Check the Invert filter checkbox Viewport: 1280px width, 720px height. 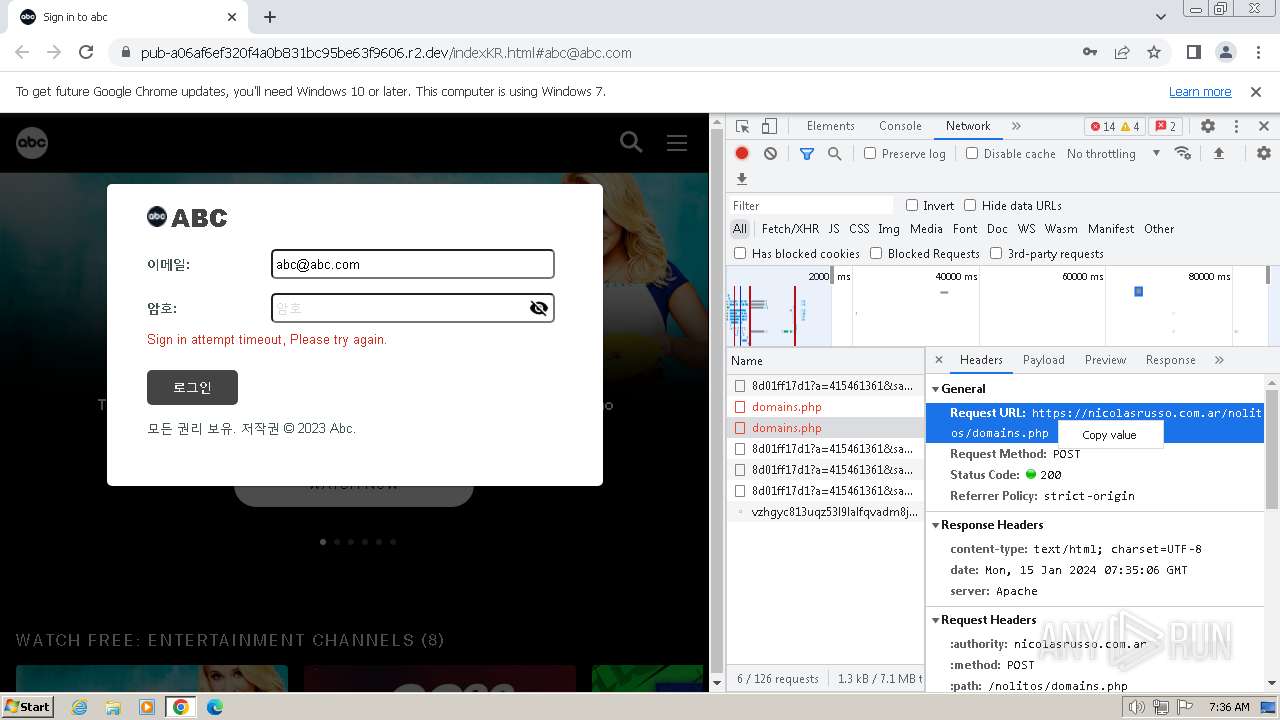click(912, 205)
